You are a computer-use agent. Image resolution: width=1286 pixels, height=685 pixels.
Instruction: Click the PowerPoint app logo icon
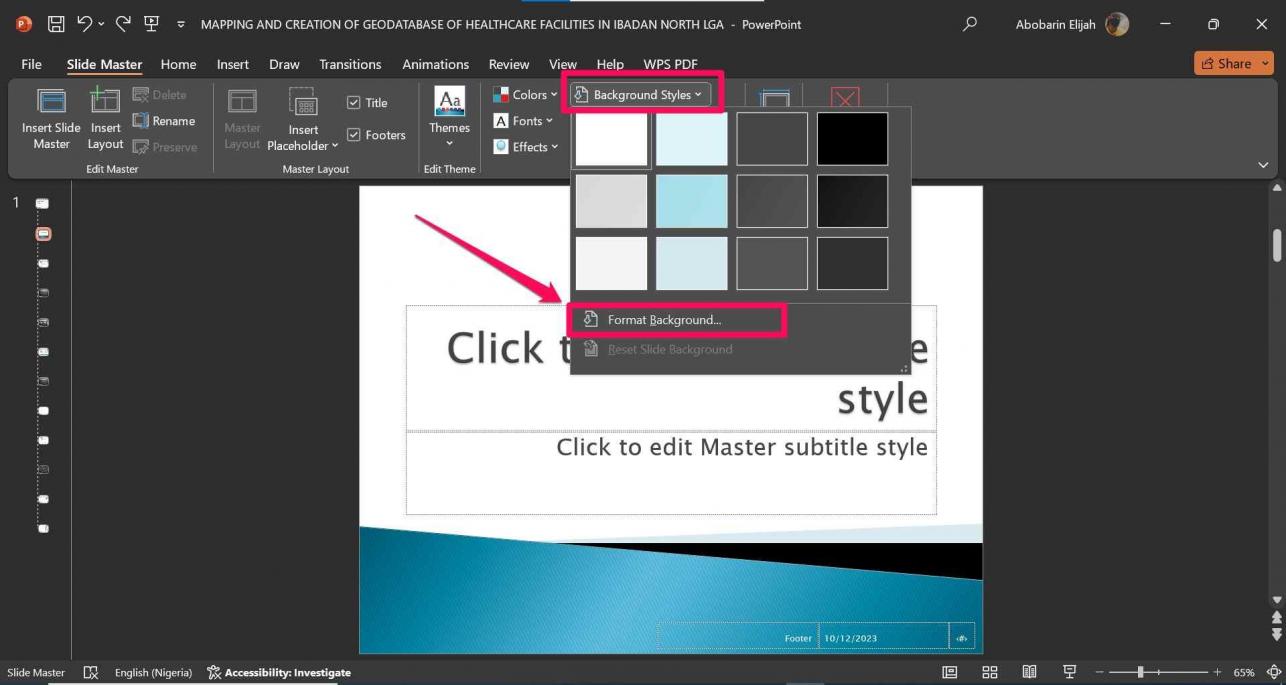point(24,24)
